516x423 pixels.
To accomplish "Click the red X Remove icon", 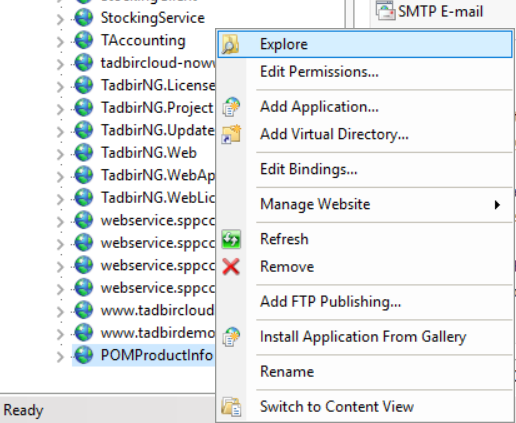I will click(231, 267).
